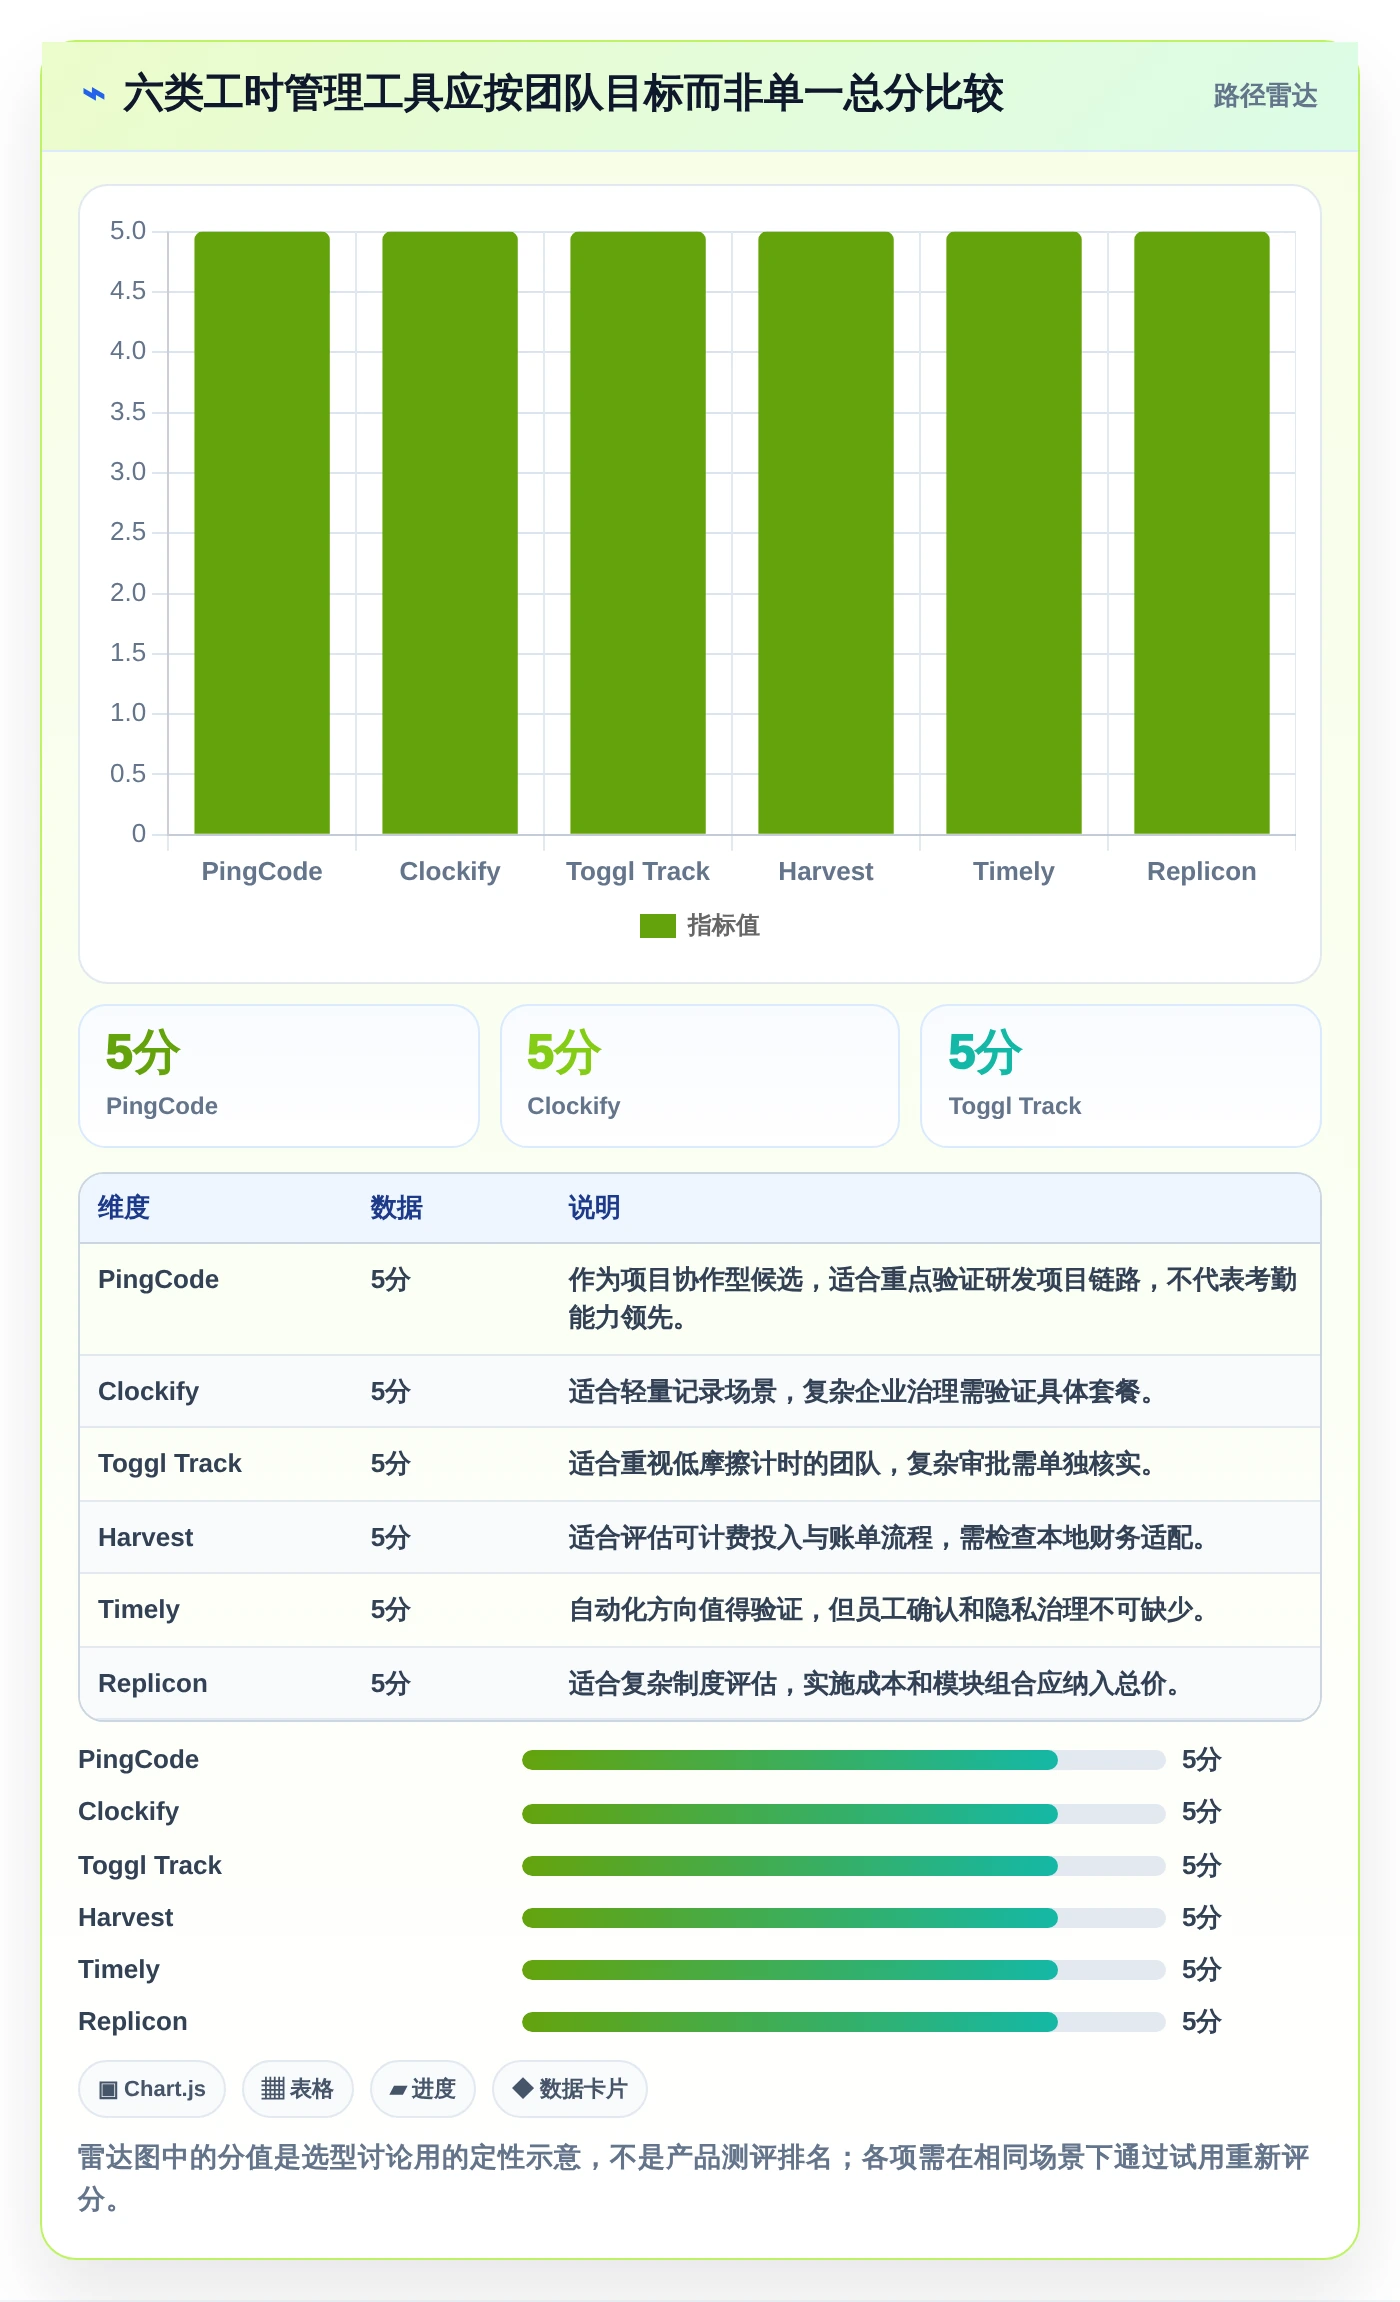Click the Harvest progress bar

pyautogui.click(x=843, y=1918)
